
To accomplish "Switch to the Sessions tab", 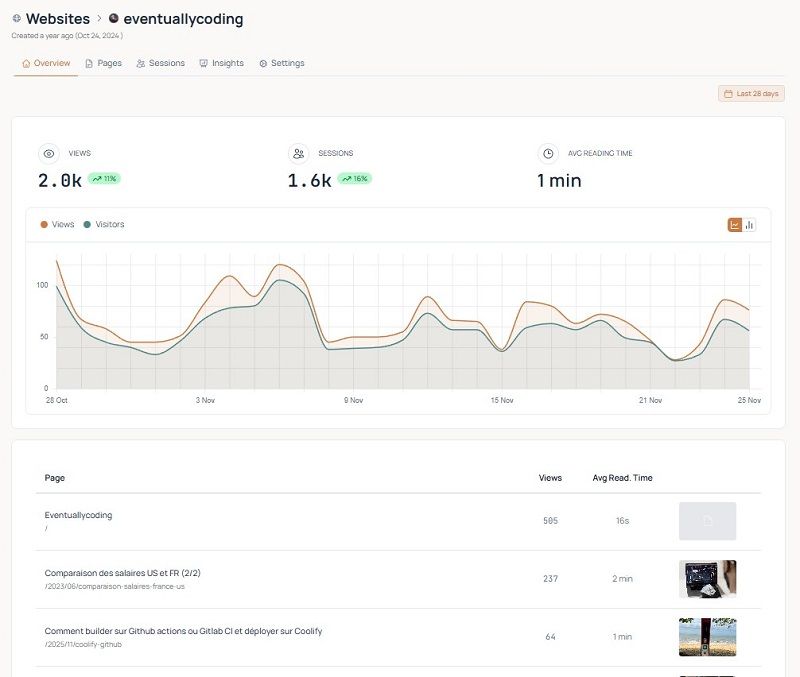I will 162,62.
